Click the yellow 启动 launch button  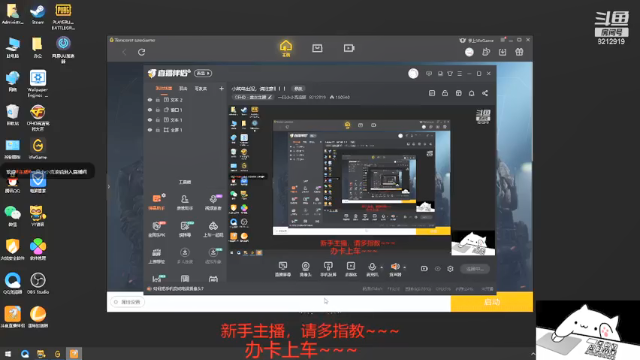491,302
